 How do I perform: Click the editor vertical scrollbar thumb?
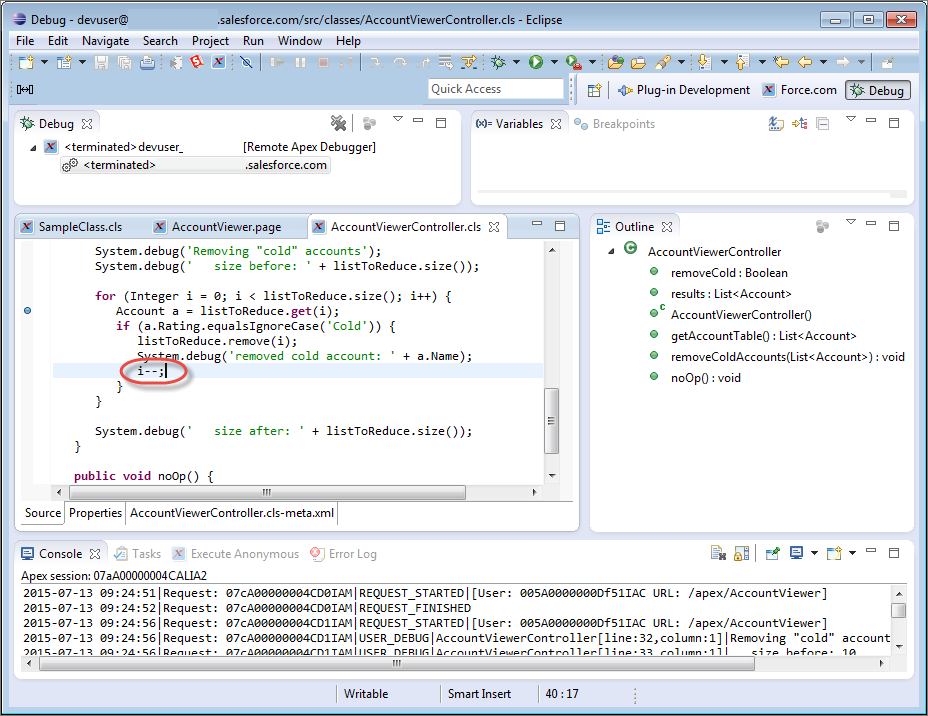[551, 421]
